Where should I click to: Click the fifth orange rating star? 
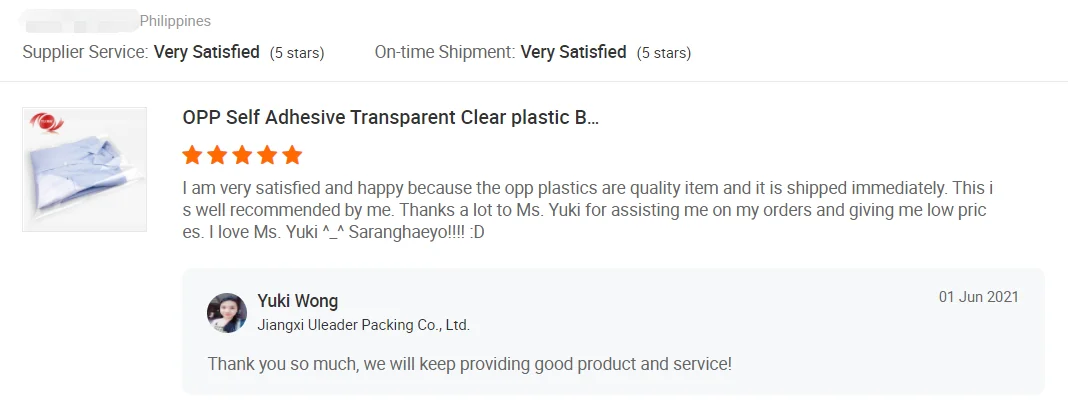click(x=292, y=155)
